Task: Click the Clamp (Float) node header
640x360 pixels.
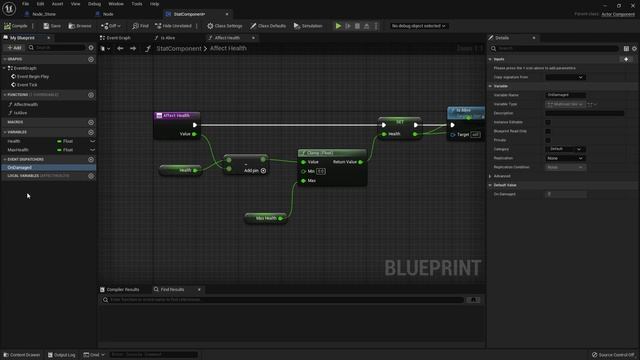Action: (x=332, y=153)
